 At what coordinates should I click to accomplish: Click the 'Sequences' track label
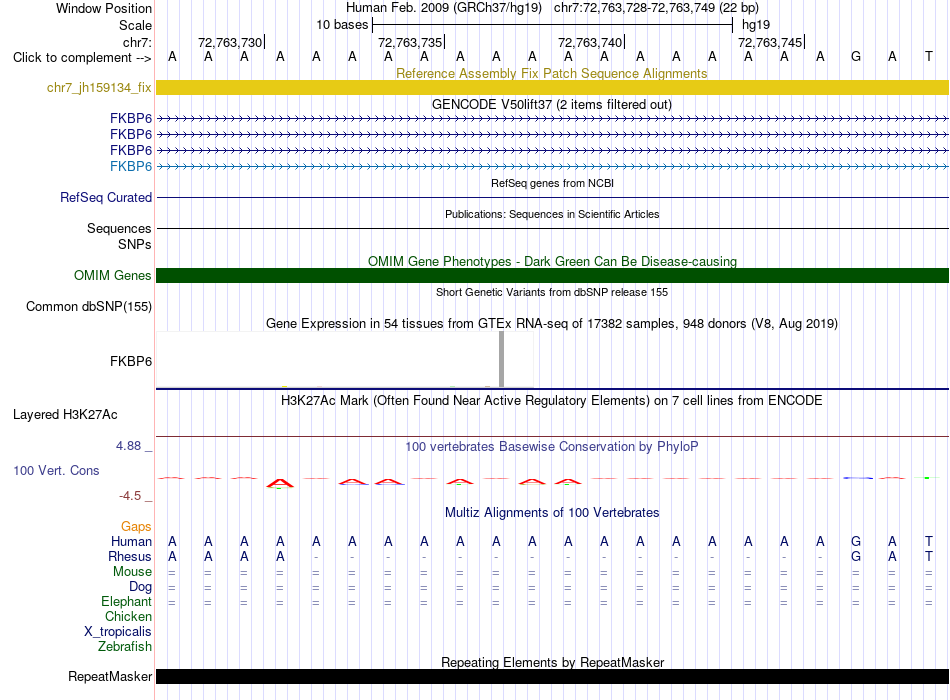click(119, 228)
